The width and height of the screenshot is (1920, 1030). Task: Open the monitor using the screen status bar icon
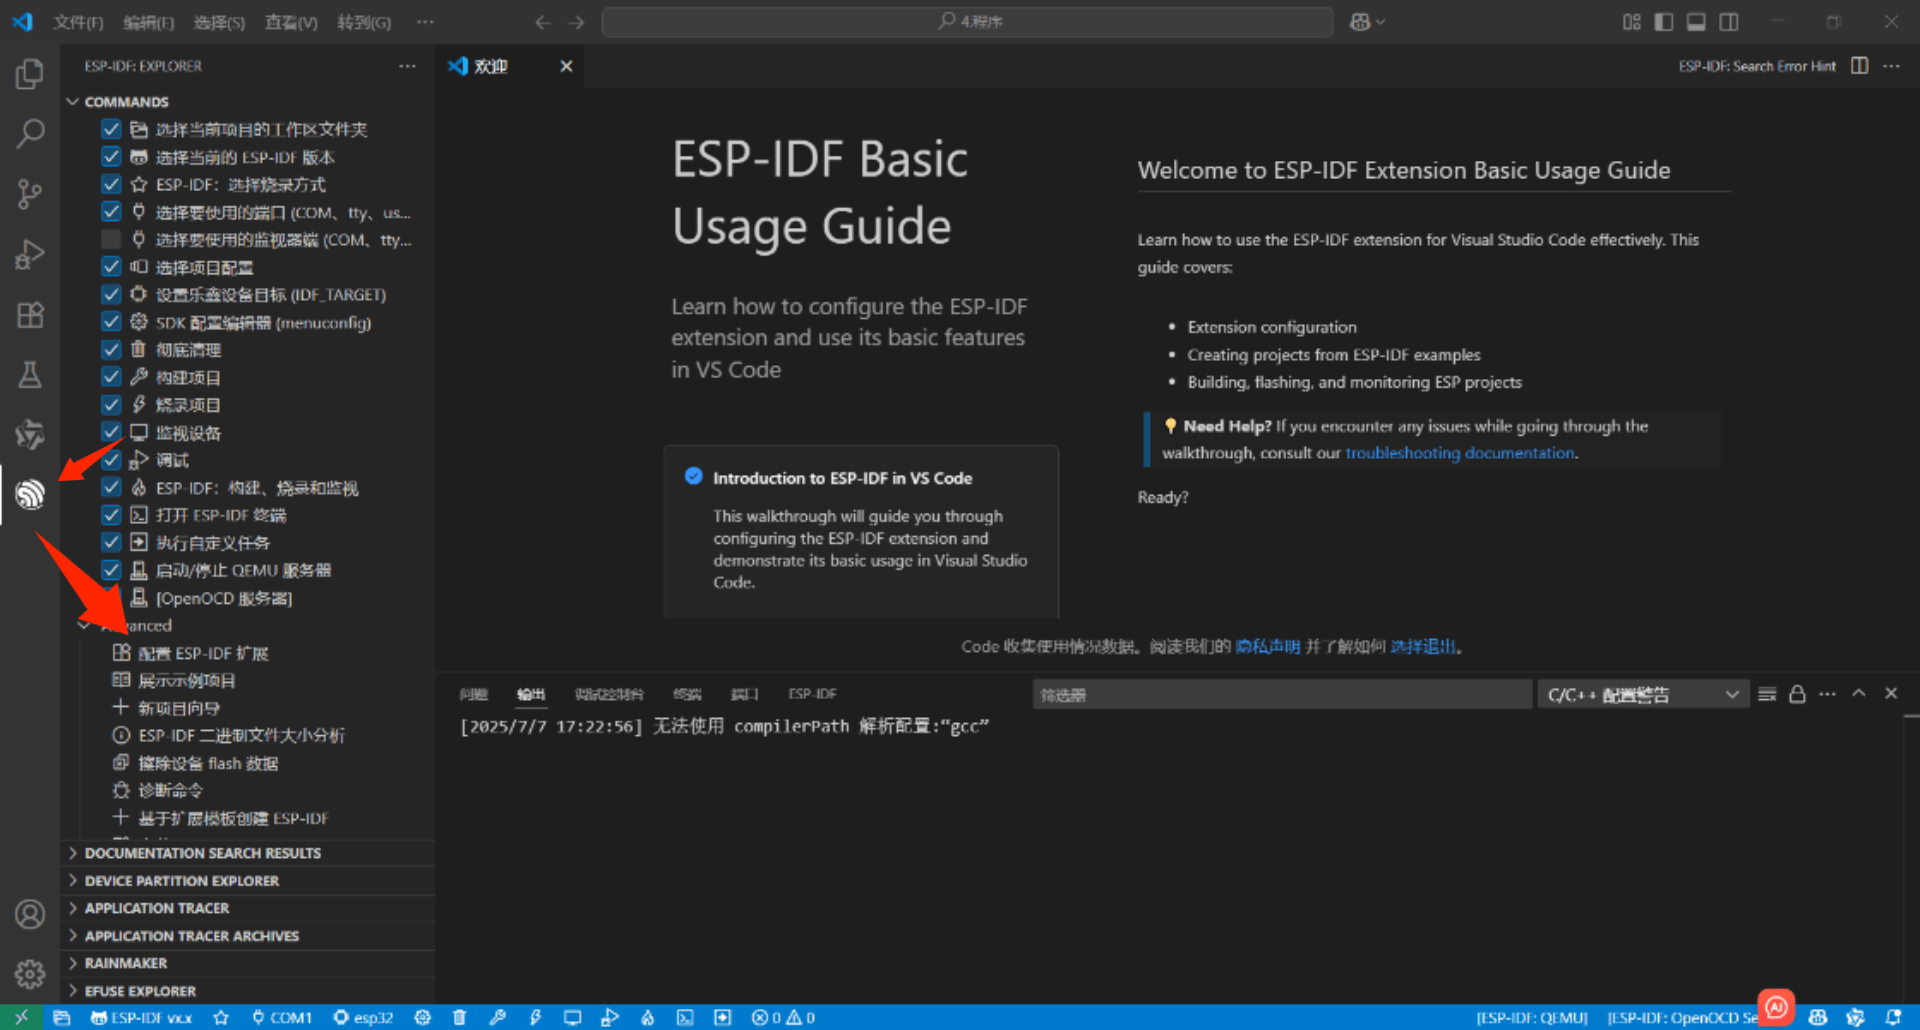572,1017
